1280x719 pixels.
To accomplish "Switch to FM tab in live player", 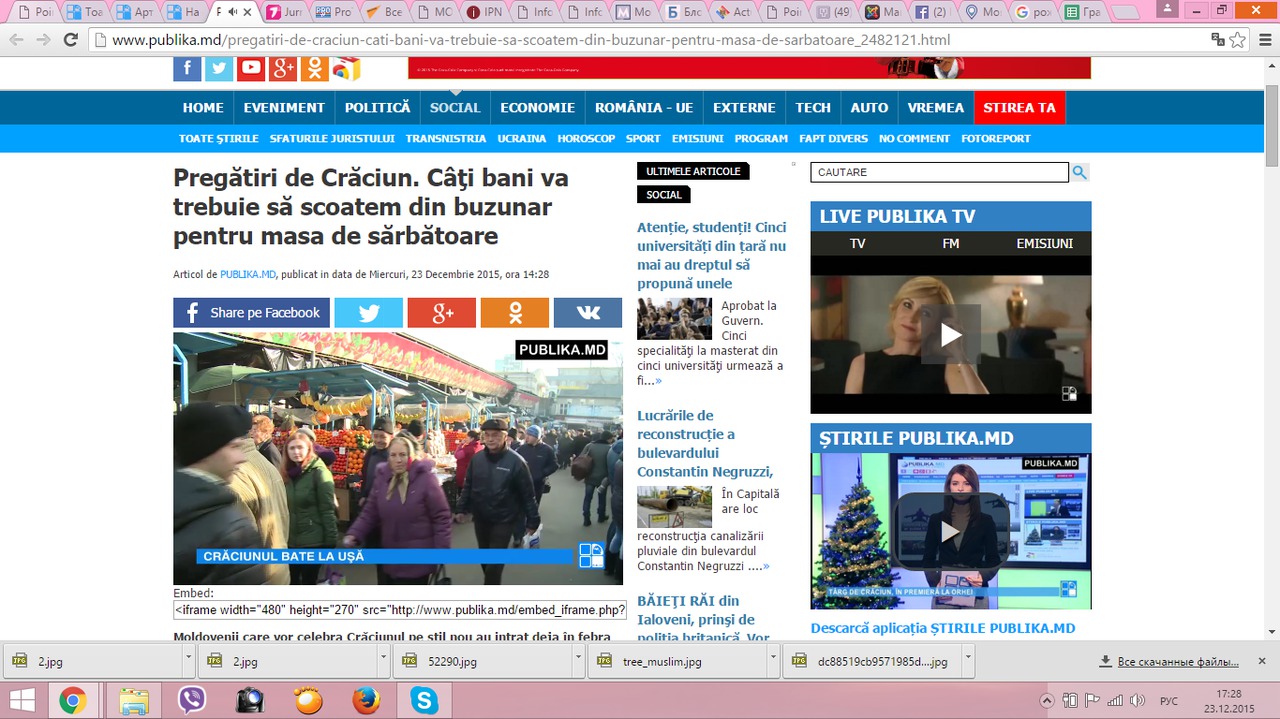I will click(x=951, y=244).
